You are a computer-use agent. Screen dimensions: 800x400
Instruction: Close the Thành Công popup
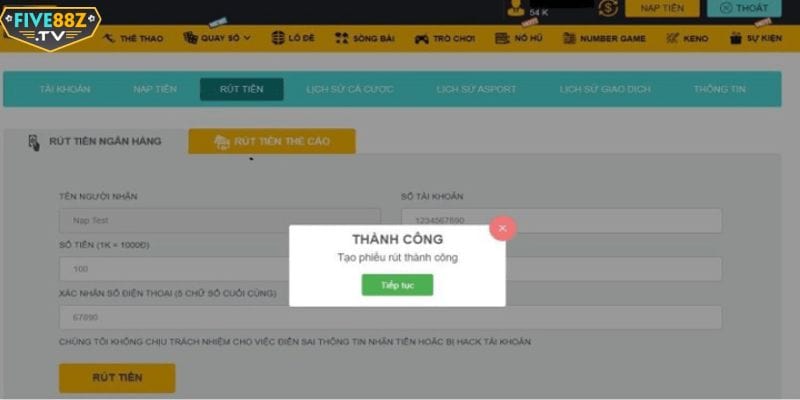(503, 228)
